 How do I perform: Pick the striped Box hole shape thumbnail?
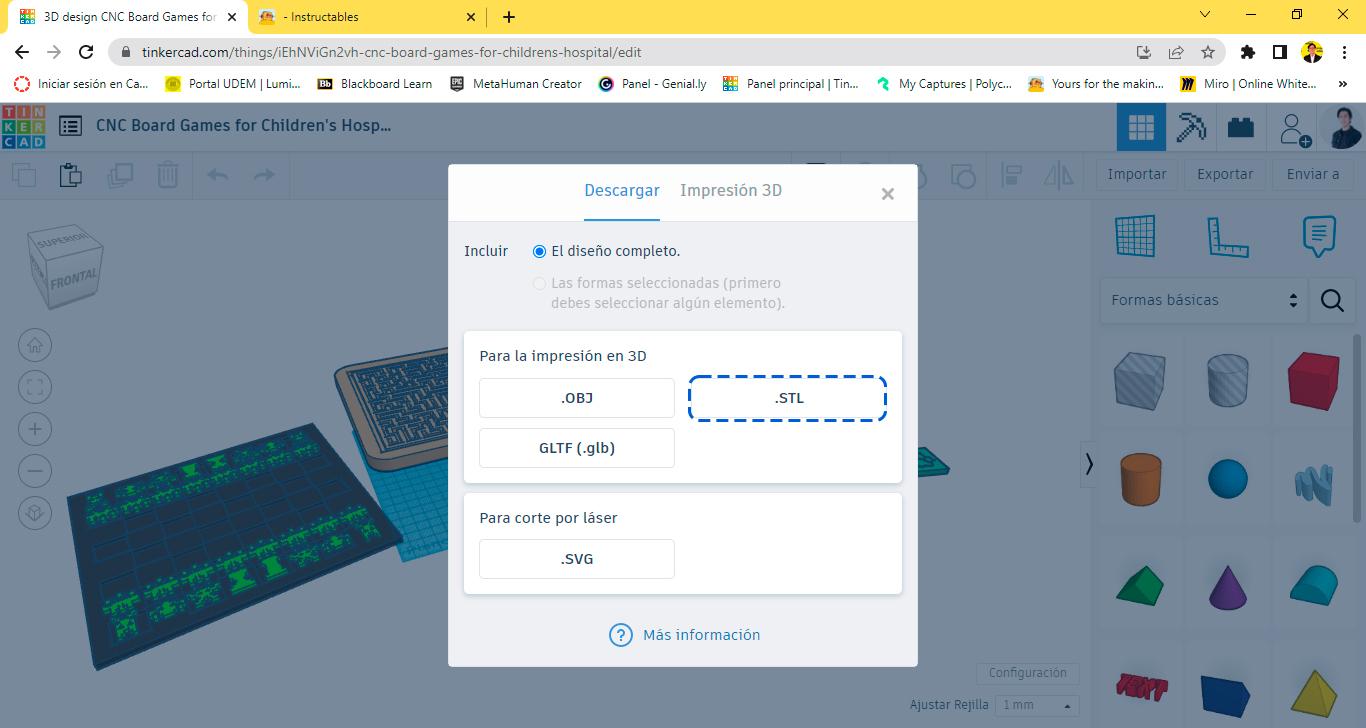[1140, 380]
